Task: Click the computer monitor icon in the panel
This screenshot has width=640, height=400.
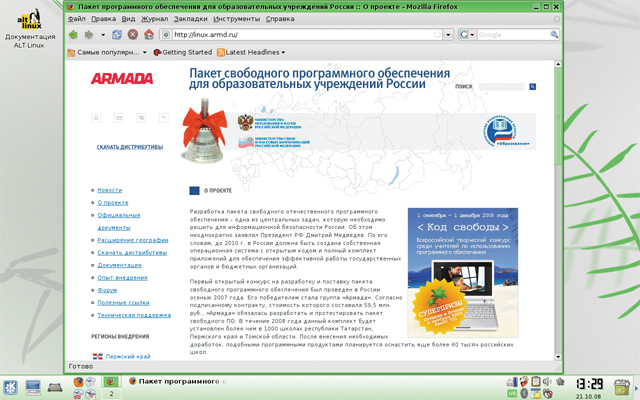Action: click(33, 387)
